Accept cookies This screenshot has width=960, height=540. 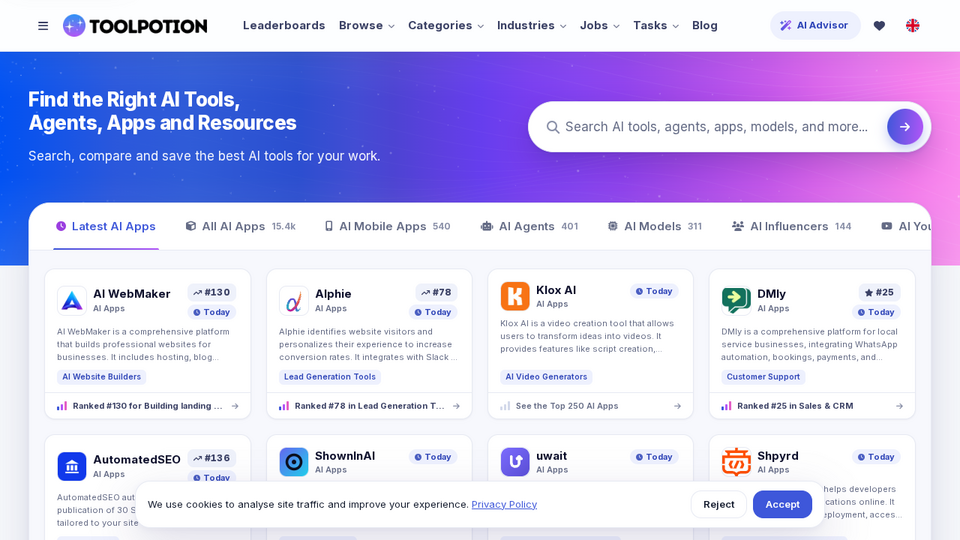(x=782, y=504)
